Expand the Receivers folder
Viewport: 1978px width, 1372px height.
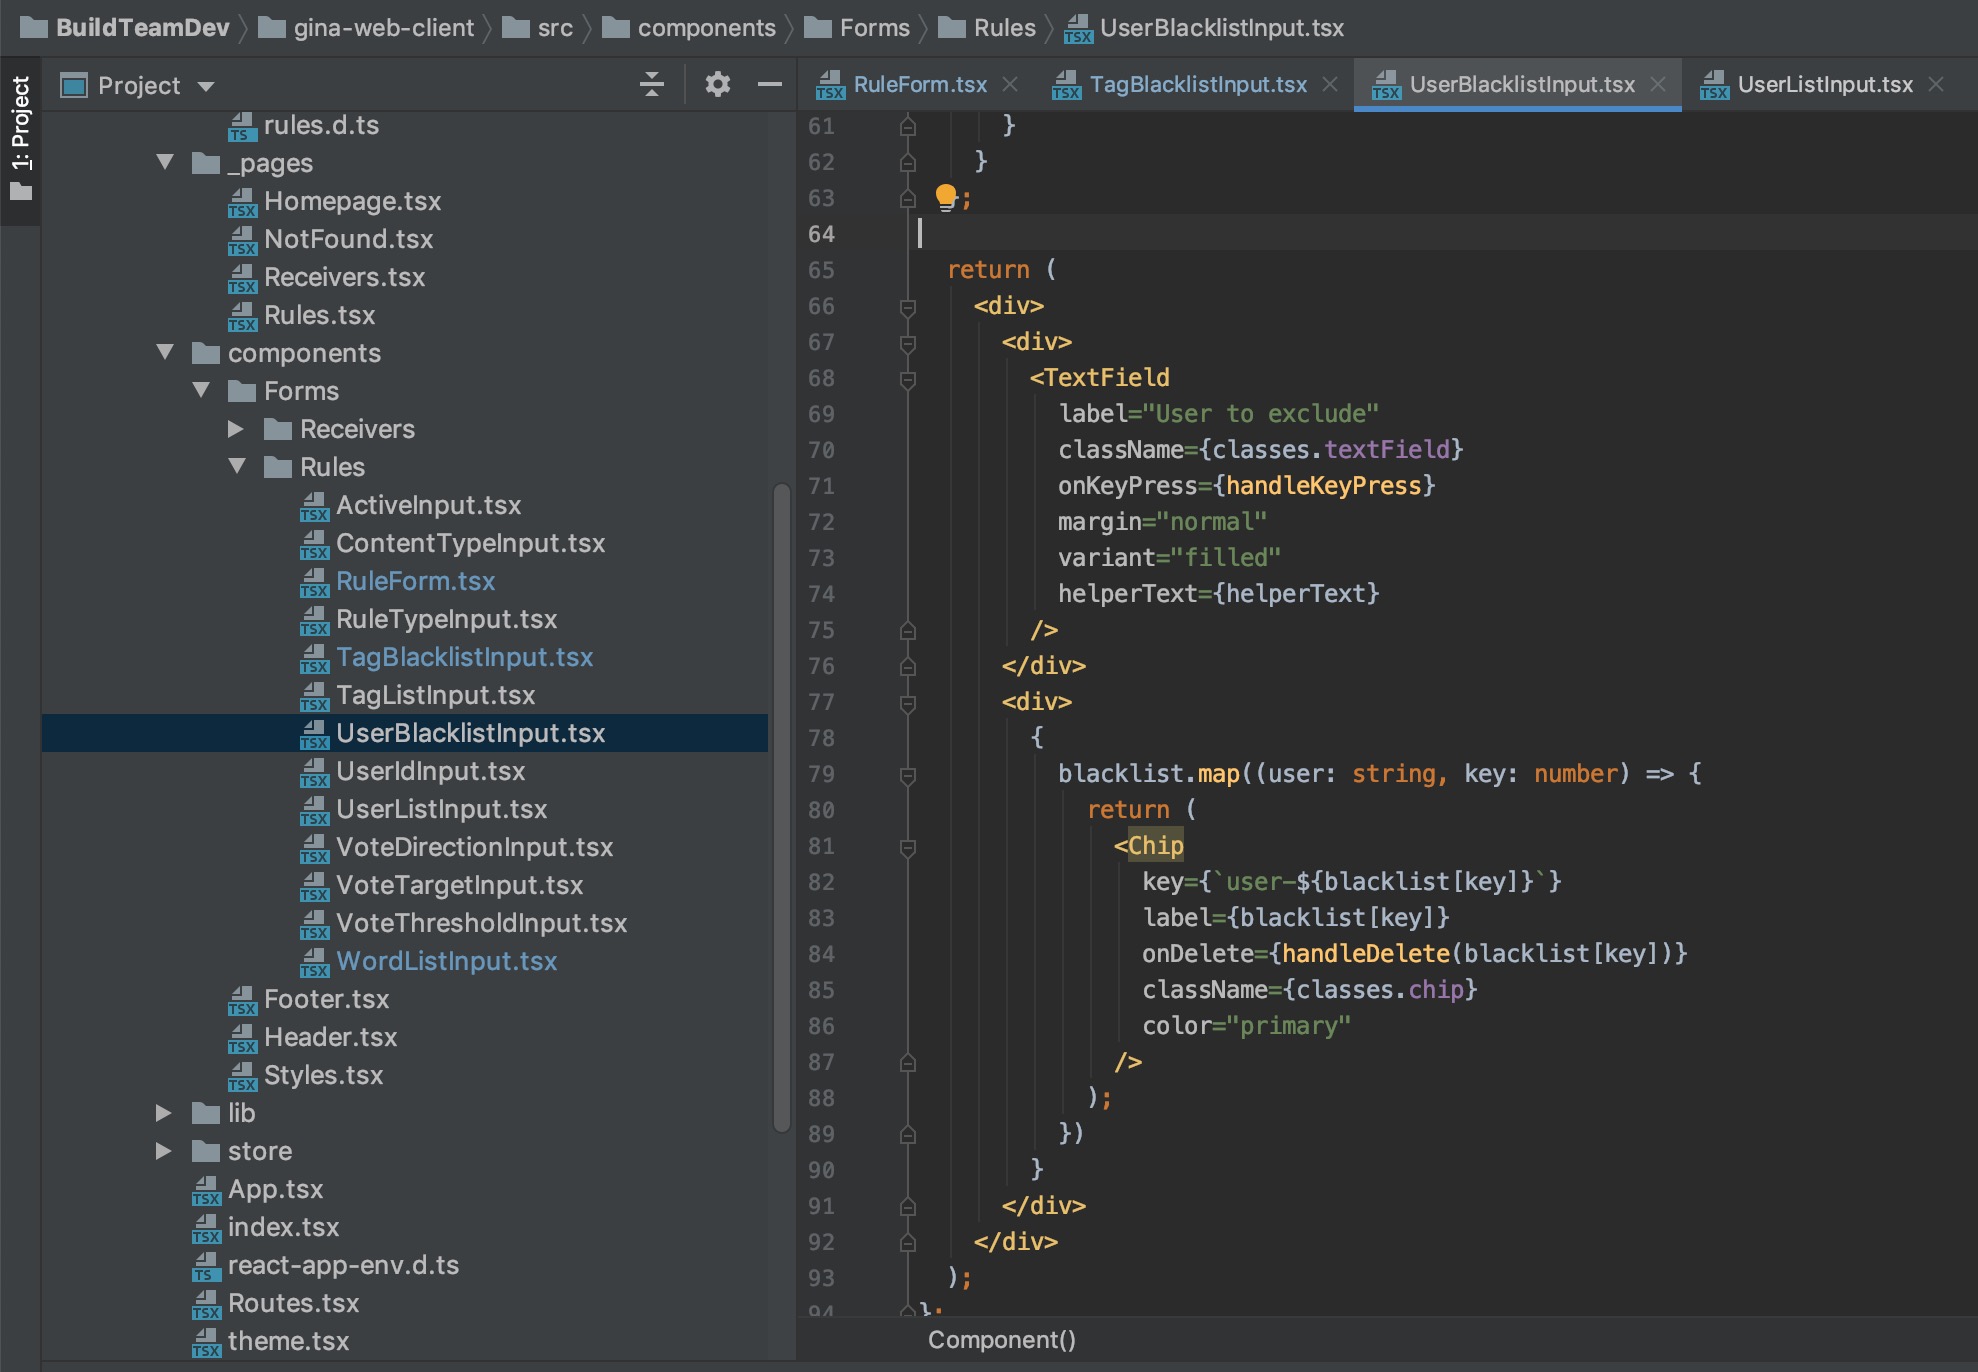[236, 429]
